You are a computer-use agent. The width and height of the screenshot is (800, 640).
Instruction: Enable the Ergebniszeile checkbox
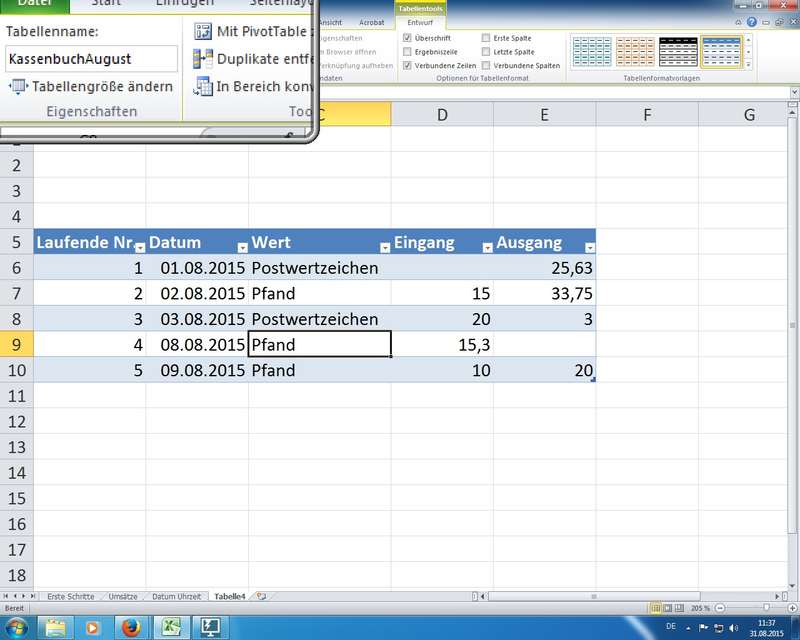(x=407, y=52)
